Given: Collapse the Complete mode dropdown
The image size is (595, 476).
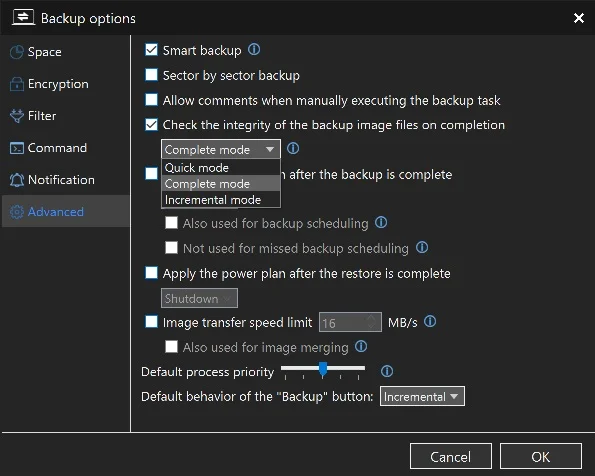Looking at the screenshot, I should click(221, 149).
